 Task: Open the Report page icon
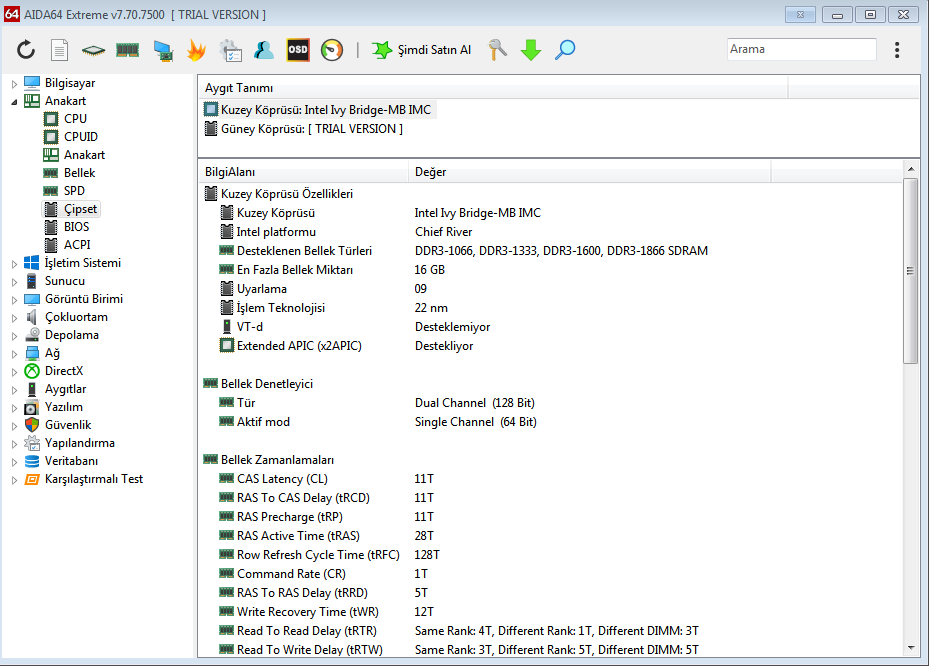pyautogui.click(x=60, y=50)
